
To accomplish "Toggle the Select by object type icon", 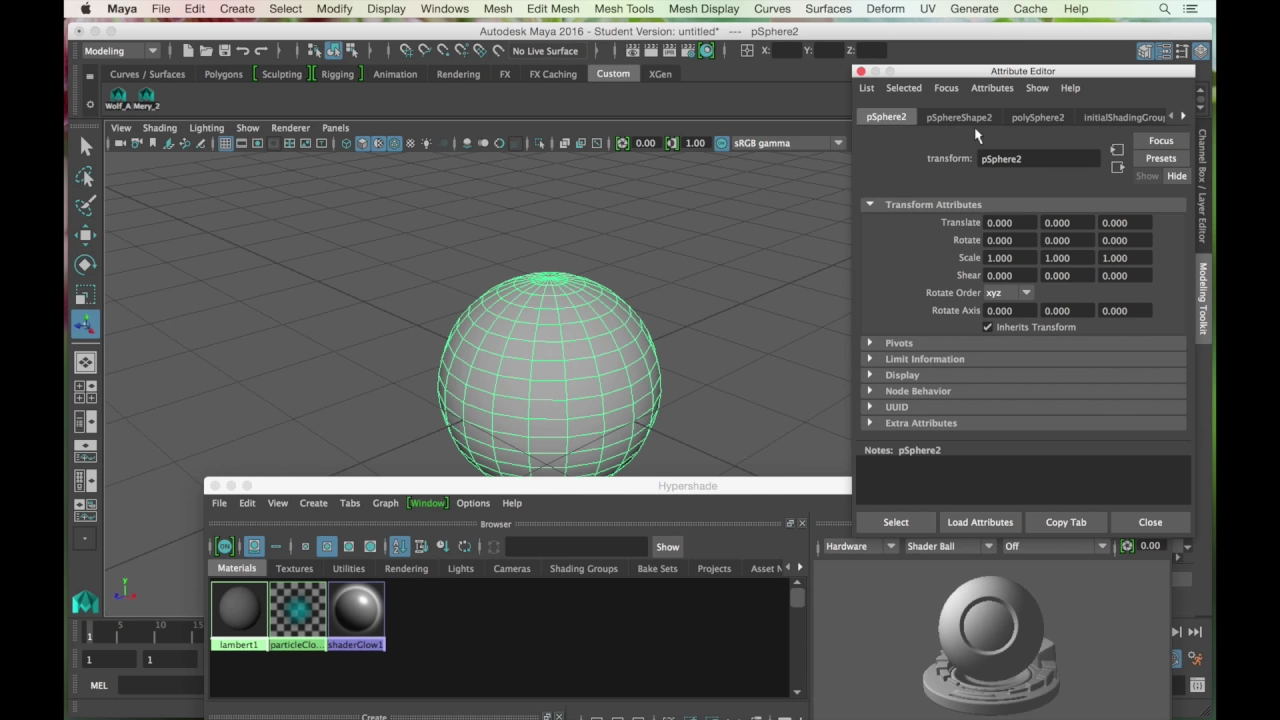I will click(333, 51).
